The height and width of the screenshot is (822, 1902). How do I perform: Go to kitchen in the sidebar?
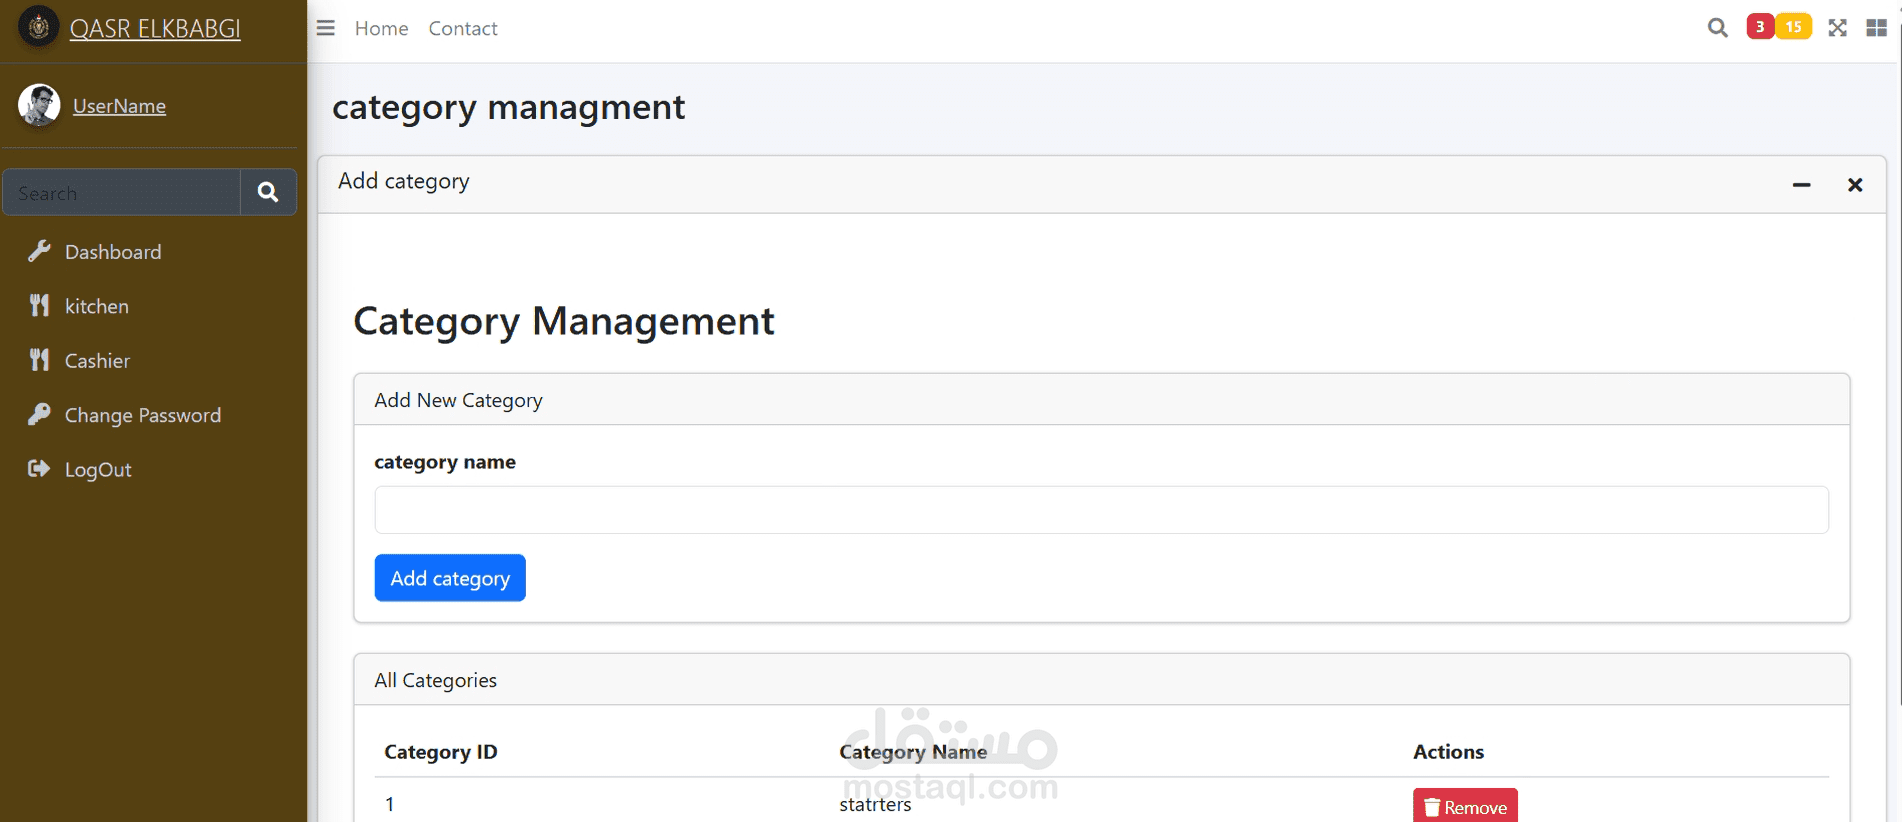click(x=96, y=306)
